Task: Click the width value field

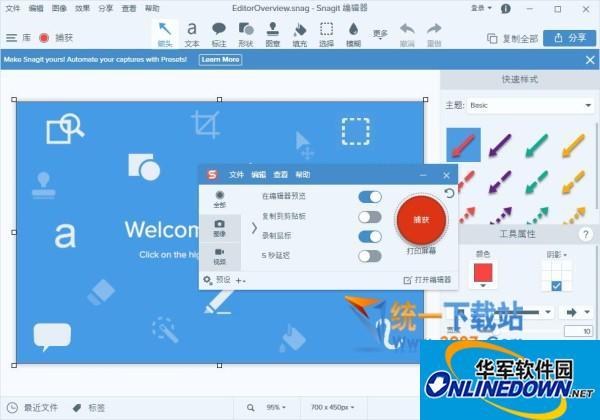Action: [578, 331]
